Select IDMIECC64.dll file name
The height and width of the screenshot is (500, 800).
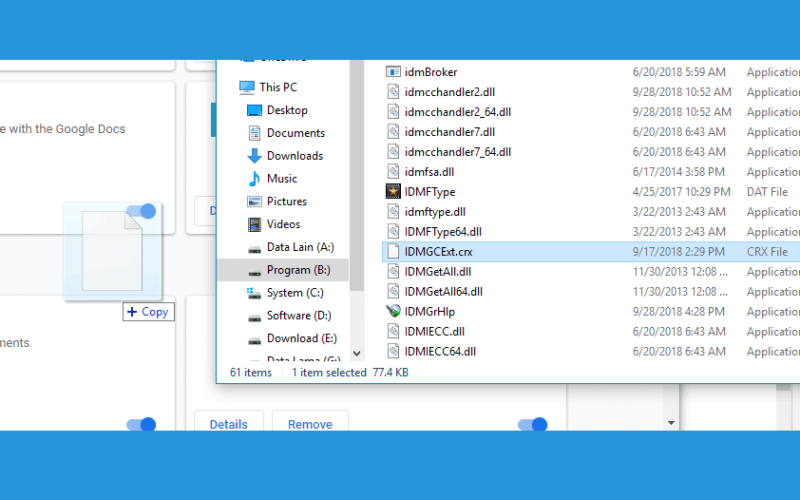(440, 351)
